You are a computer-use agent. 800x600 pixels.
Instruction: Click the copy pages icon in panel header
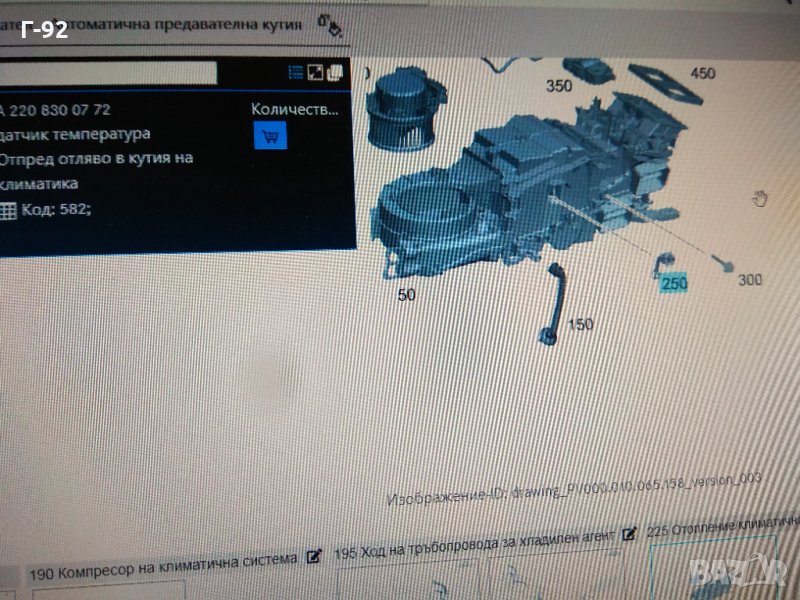[x=335, y=72]
